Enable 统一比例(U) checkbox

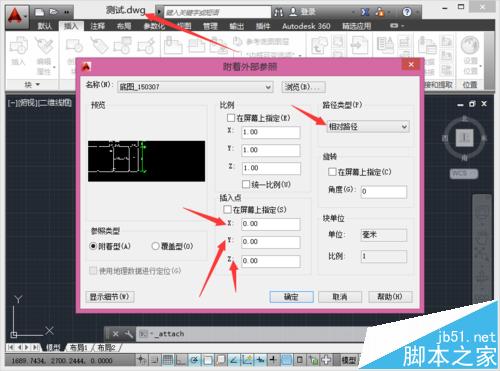(x=246, y=184)
